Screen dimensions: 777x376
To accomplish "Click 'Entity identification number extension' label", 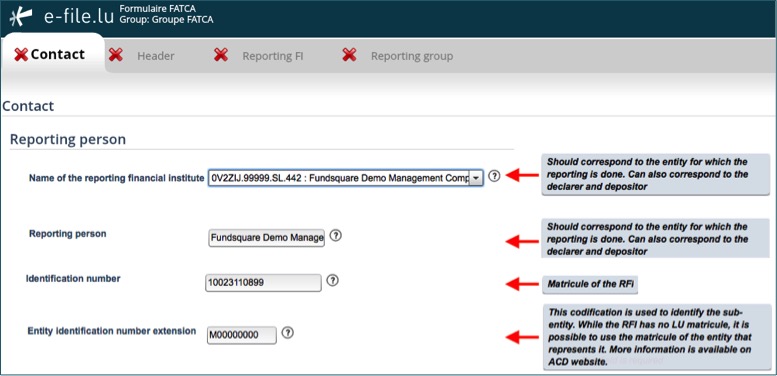I will 112,331.
